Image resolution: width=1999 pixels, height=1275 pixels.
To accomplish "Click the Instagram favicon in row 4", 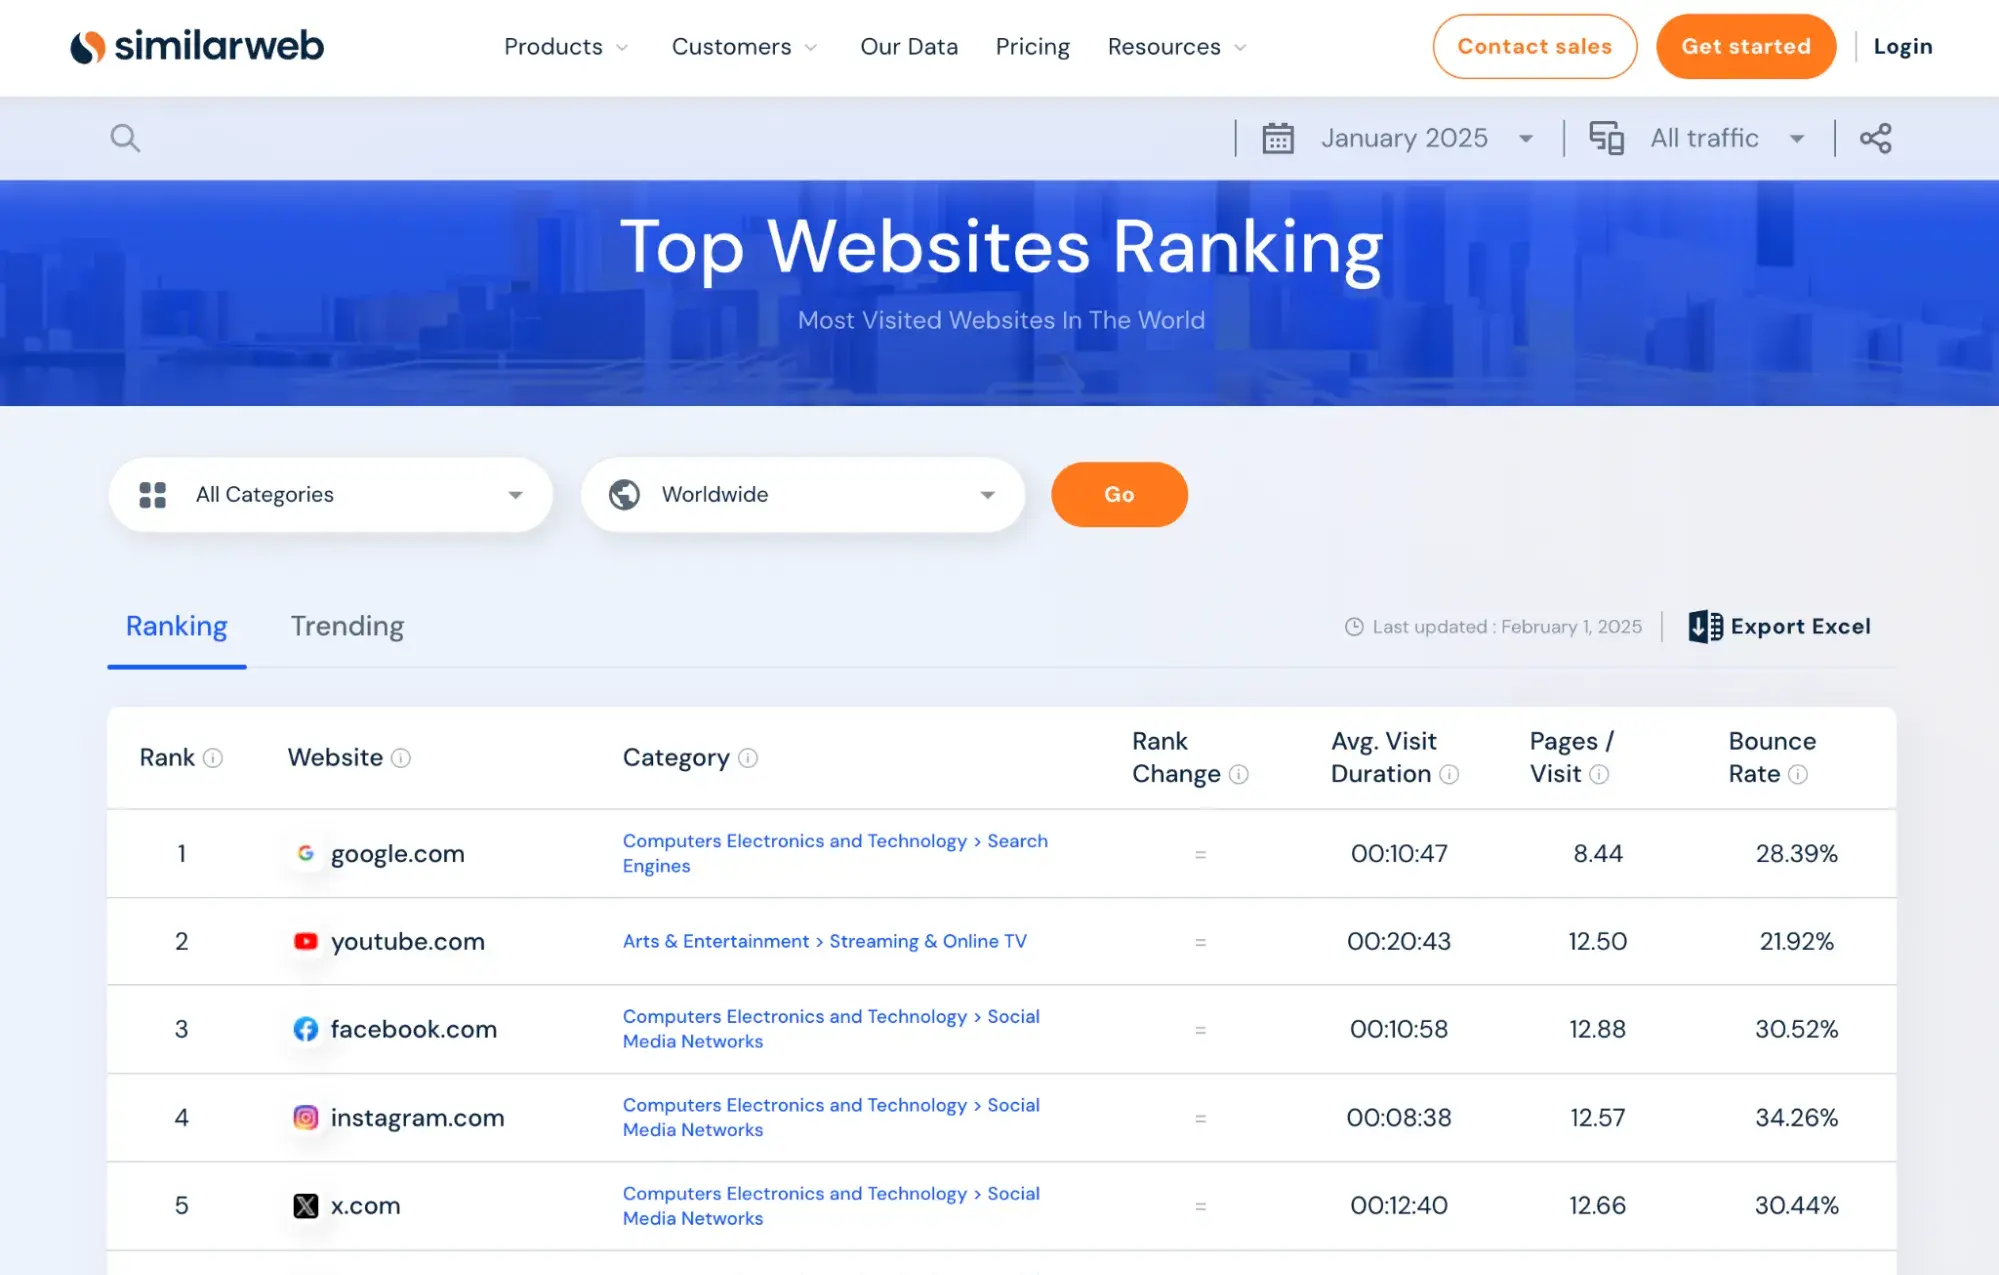I will (x=306, y=1117).
